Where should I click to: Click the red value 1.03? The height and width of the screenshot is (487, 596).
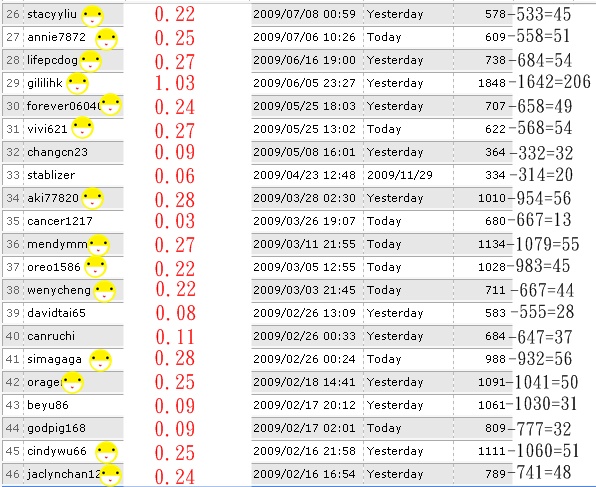coord(175,83)
